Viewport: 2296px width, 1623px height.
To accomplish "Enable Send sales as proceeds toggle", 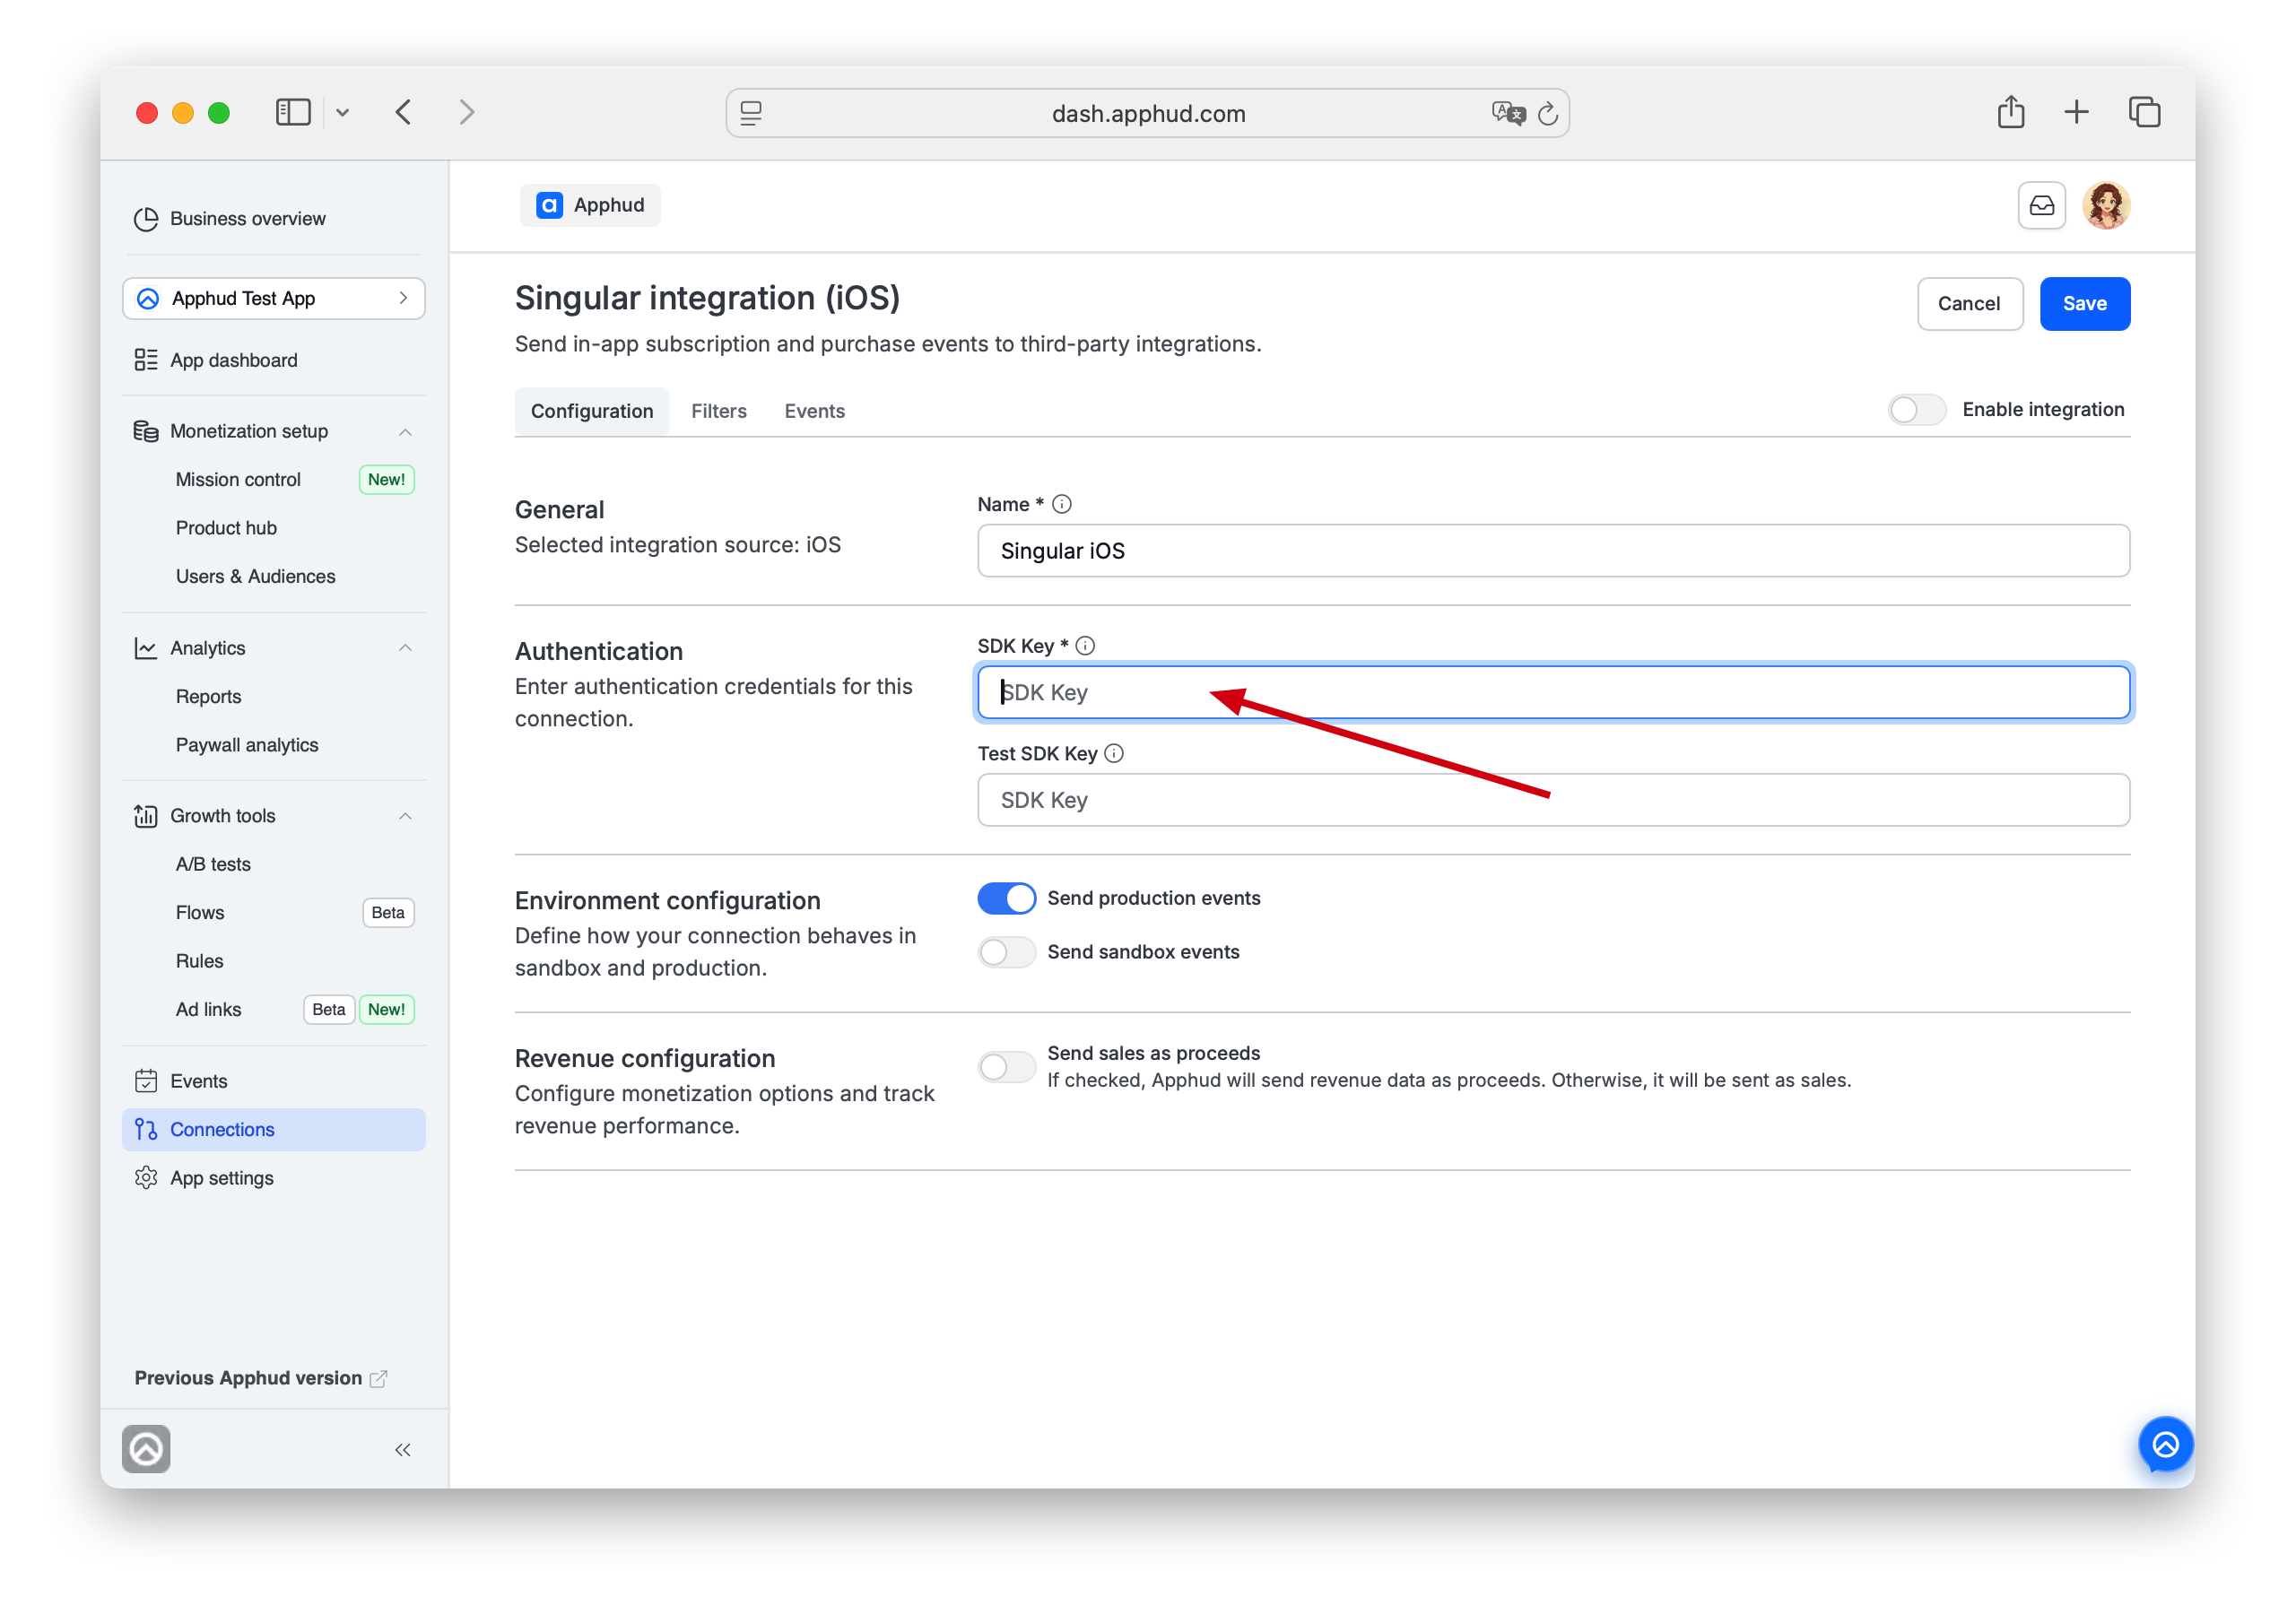I will pos(1006,1067).
